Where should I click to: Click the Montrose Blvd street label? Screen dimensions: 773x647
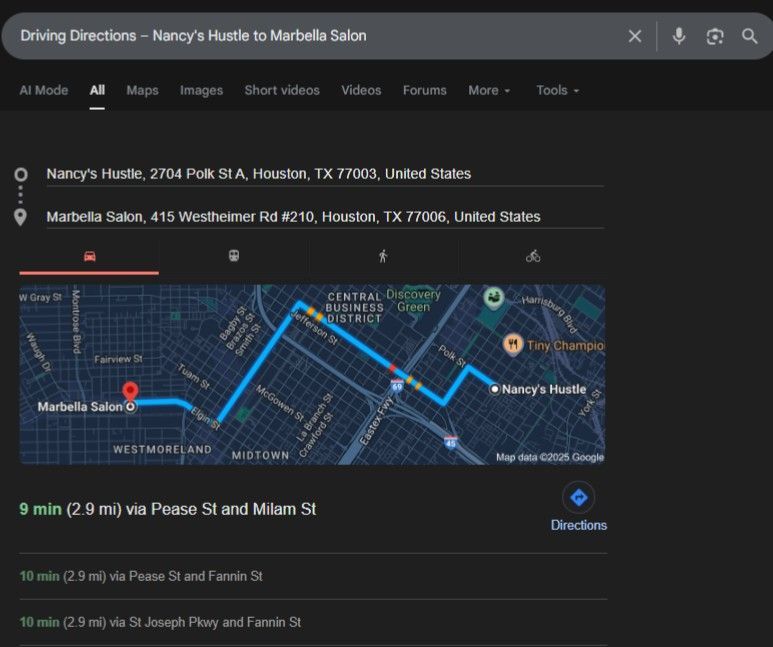pyautogui.click(x=76, y=322)
